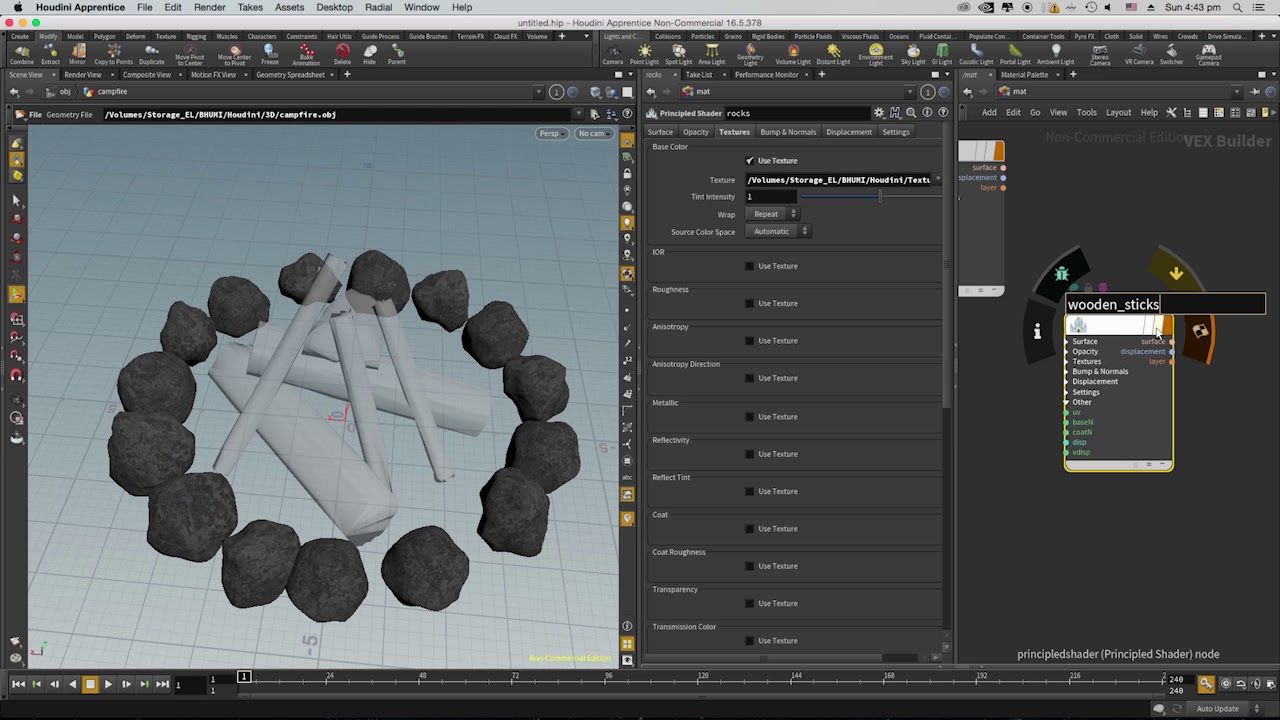1280x720 pixels.
Task: Click the Texture file path field
Action: [837, 180]
